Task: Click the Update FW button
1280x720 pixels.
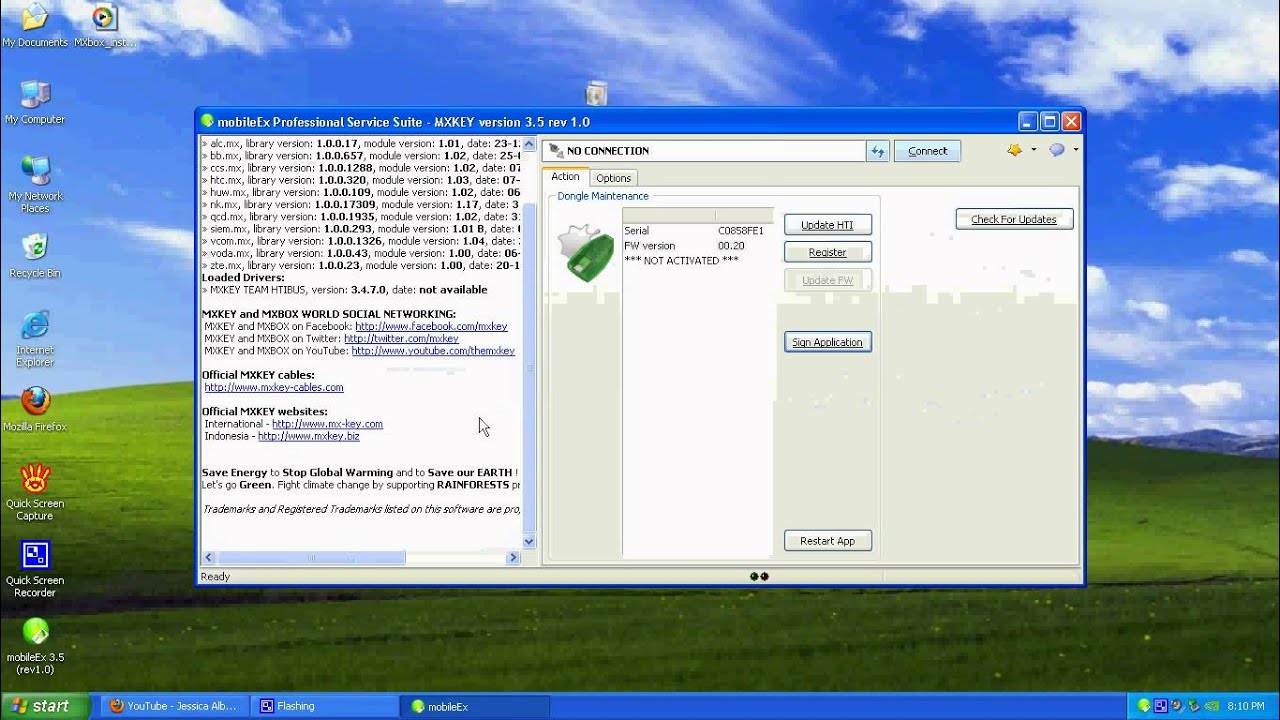Action: point(827,280)
